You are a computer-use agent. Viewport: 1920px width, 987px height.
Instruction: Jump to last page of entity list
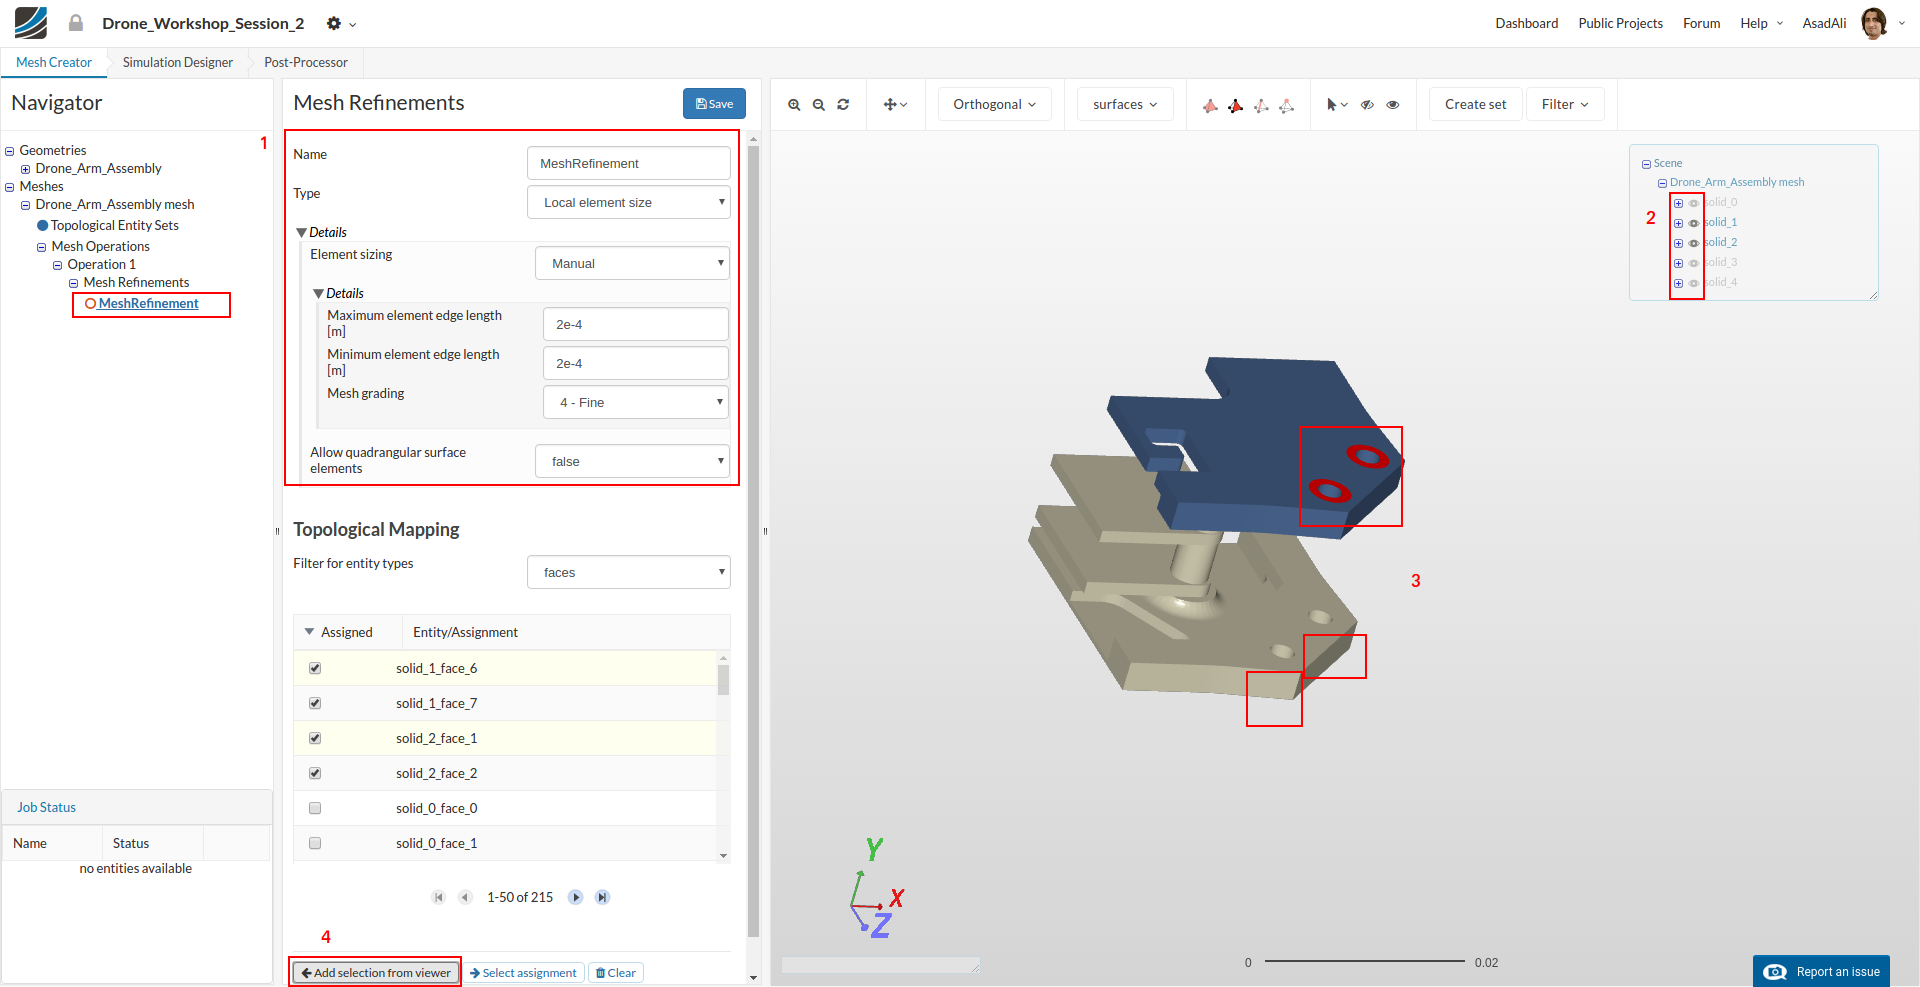(x=602, y=897)
